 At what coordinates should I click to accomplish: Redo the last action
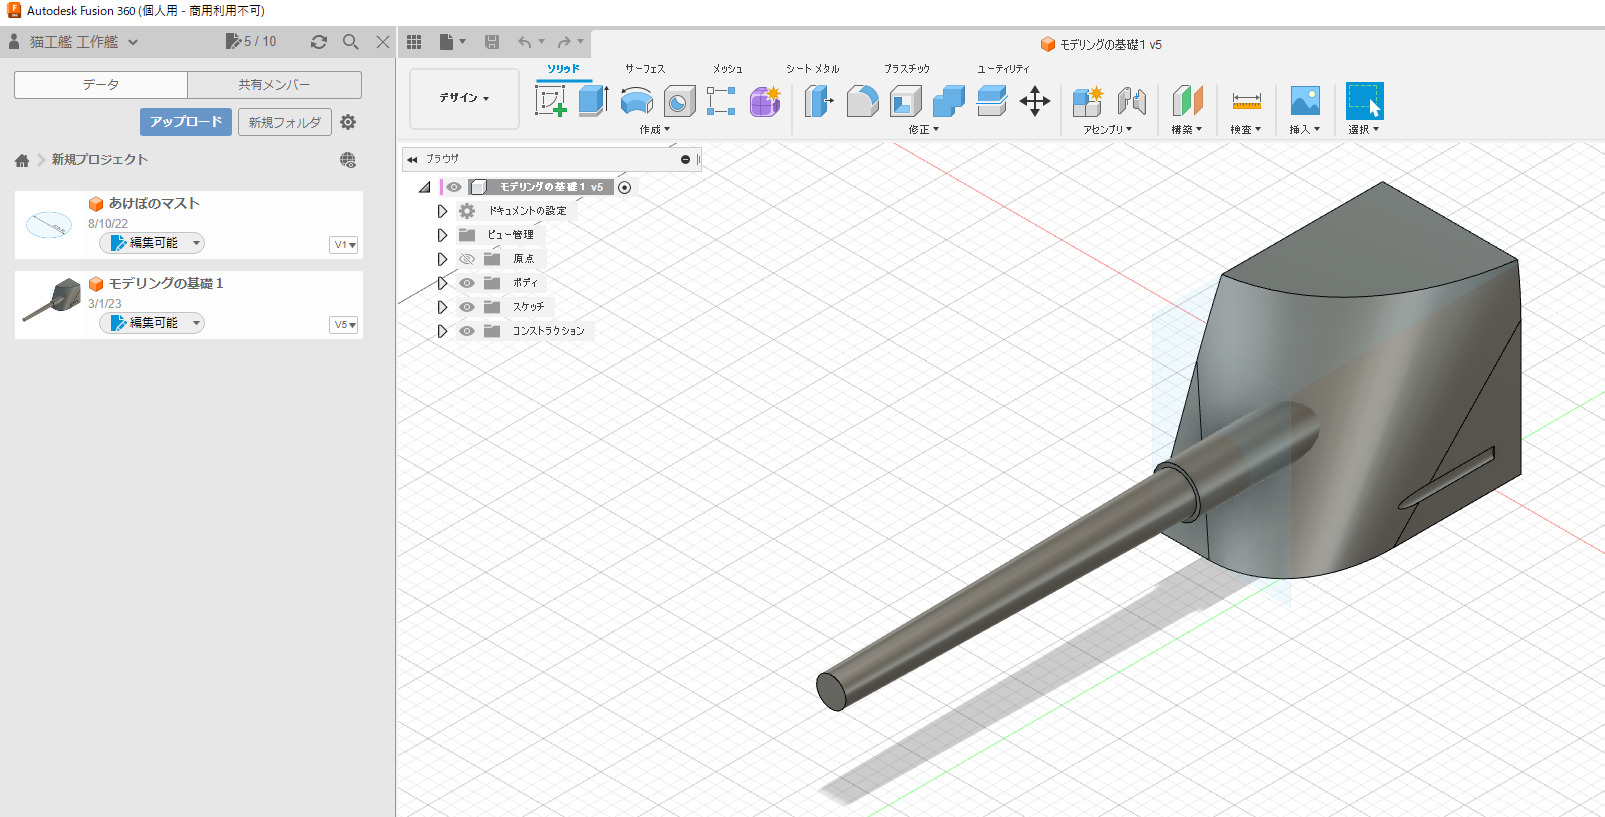(x=565, y=42)
